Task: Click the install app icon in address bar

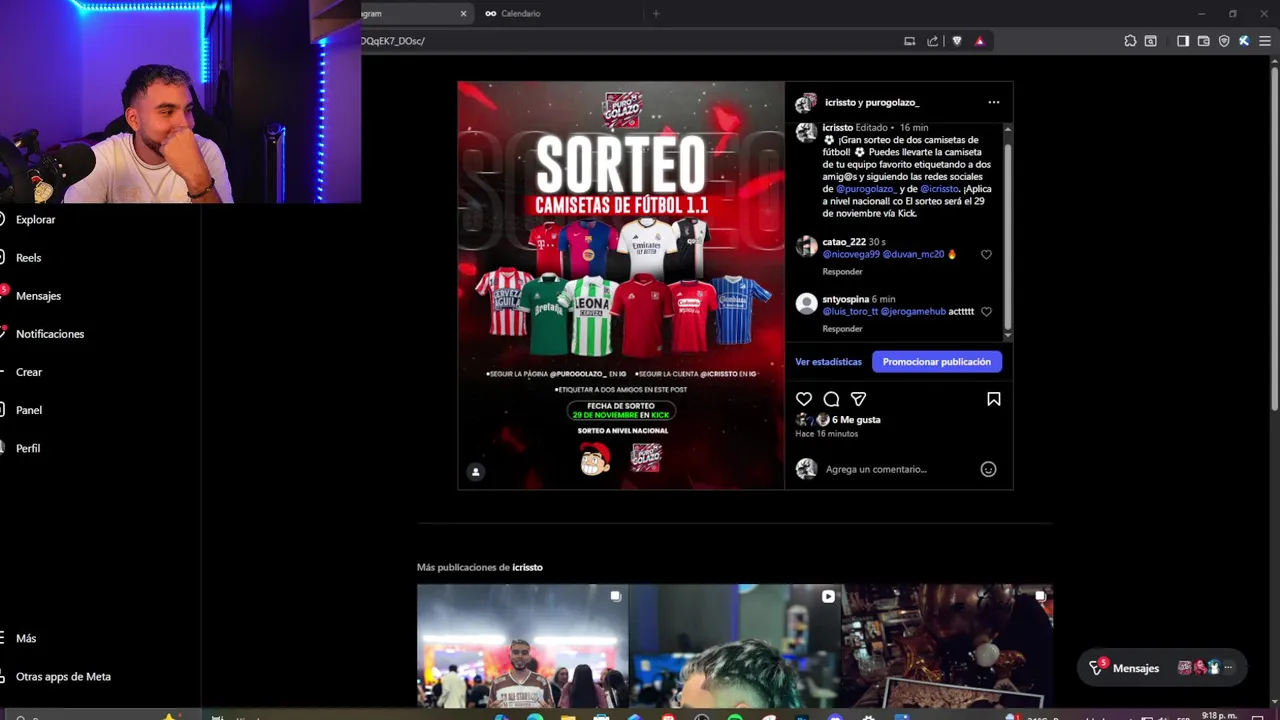Action: tap(909, 41)
